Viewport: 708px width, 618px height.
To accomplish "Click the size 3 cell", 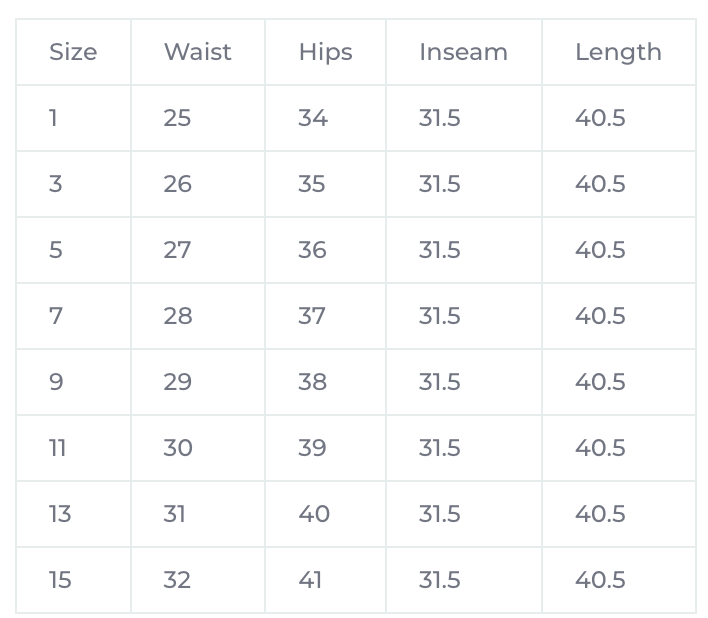I will (x=55, y=184).
